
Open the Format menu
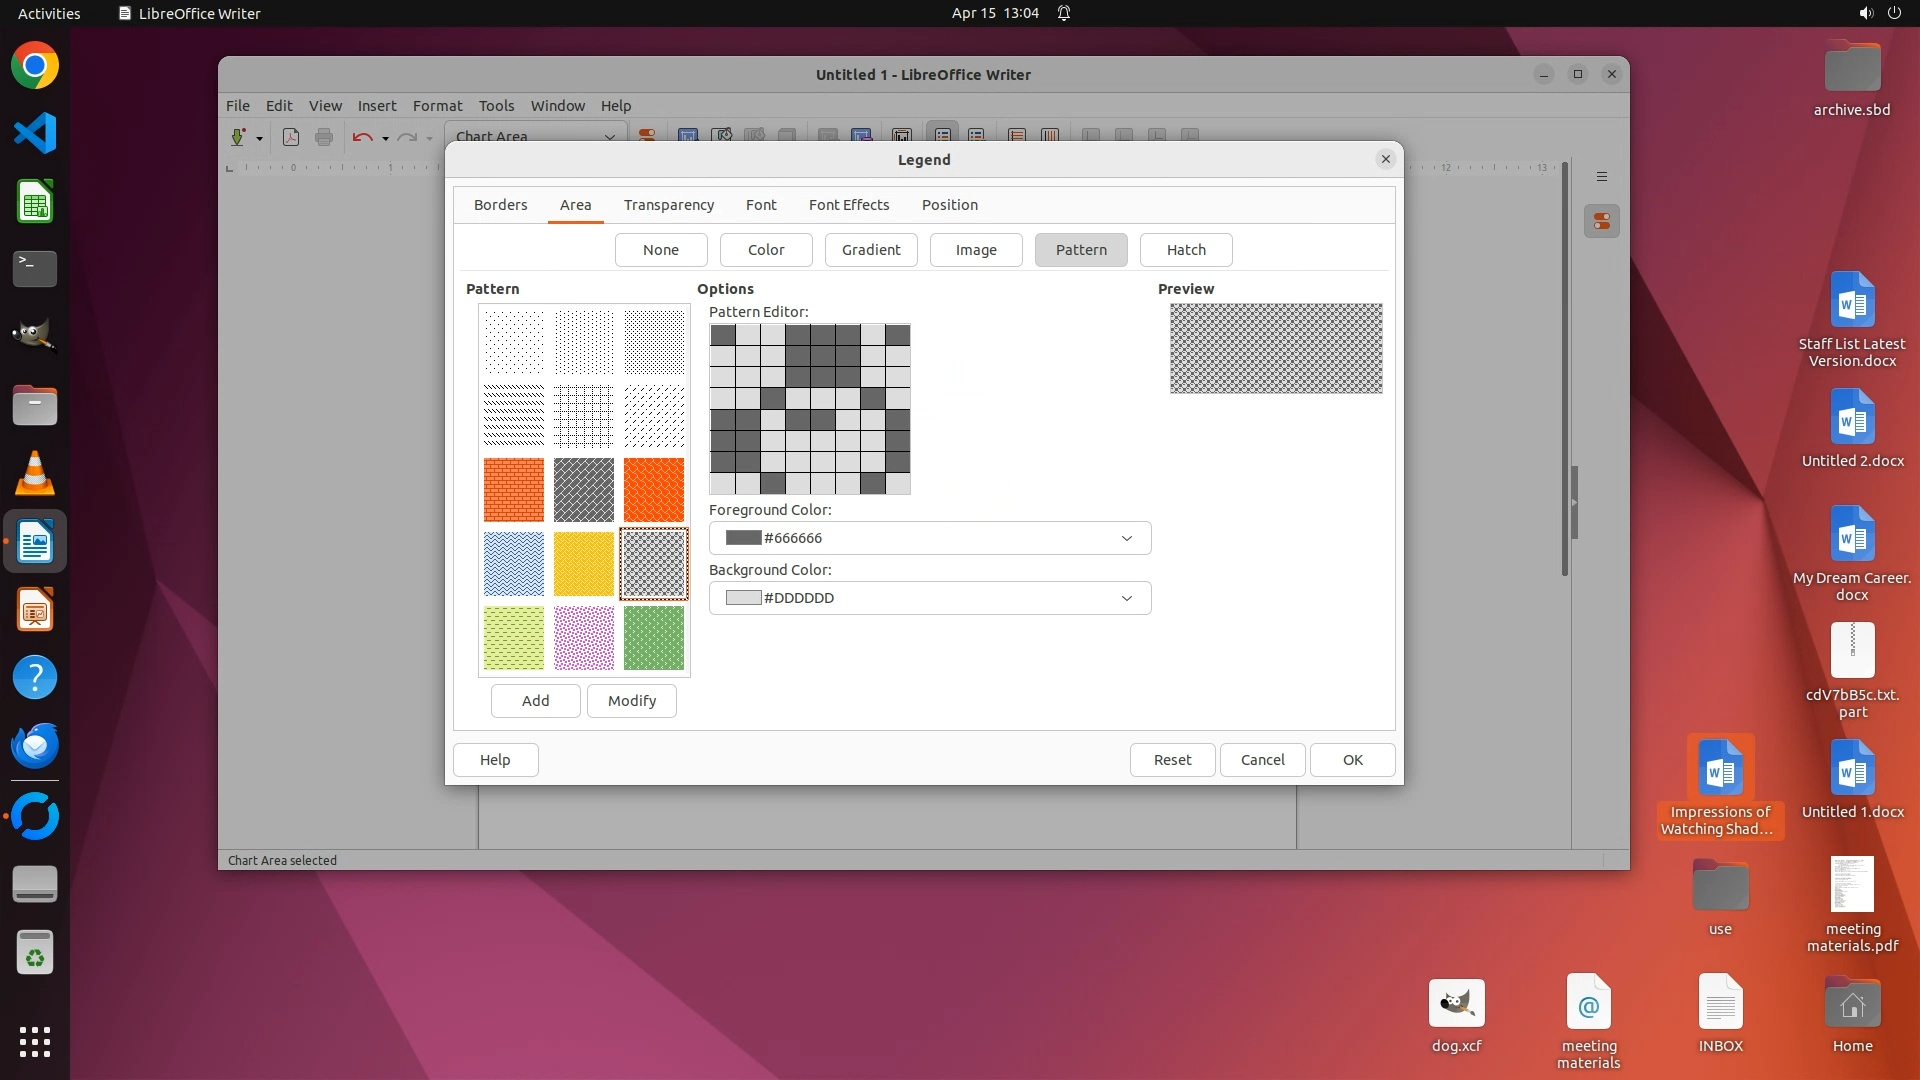coord(437,106)
